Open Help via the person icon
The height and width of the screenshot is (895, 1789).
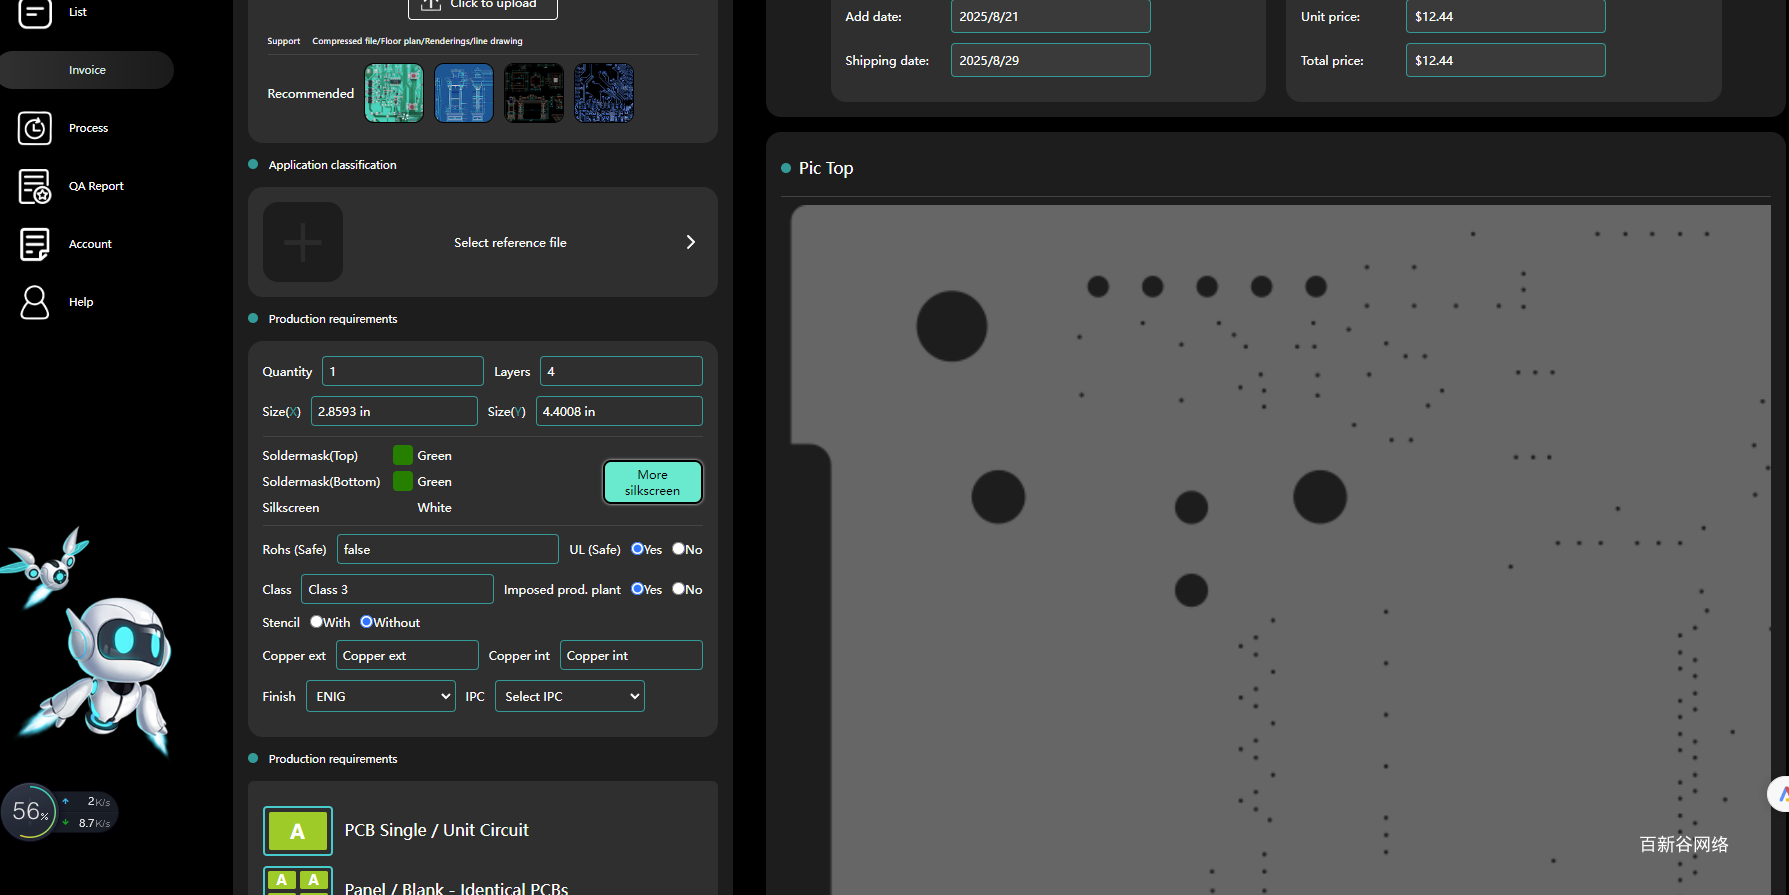point(35,302)
